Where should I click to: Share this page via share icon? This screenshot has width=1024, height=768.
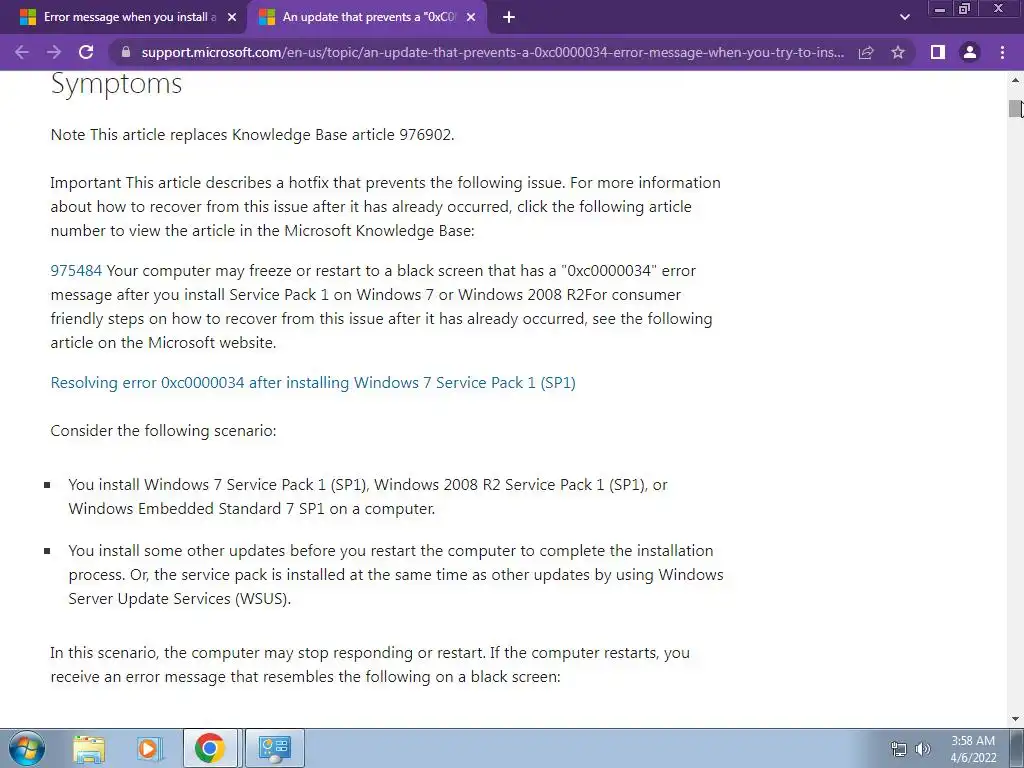point(866,52)
